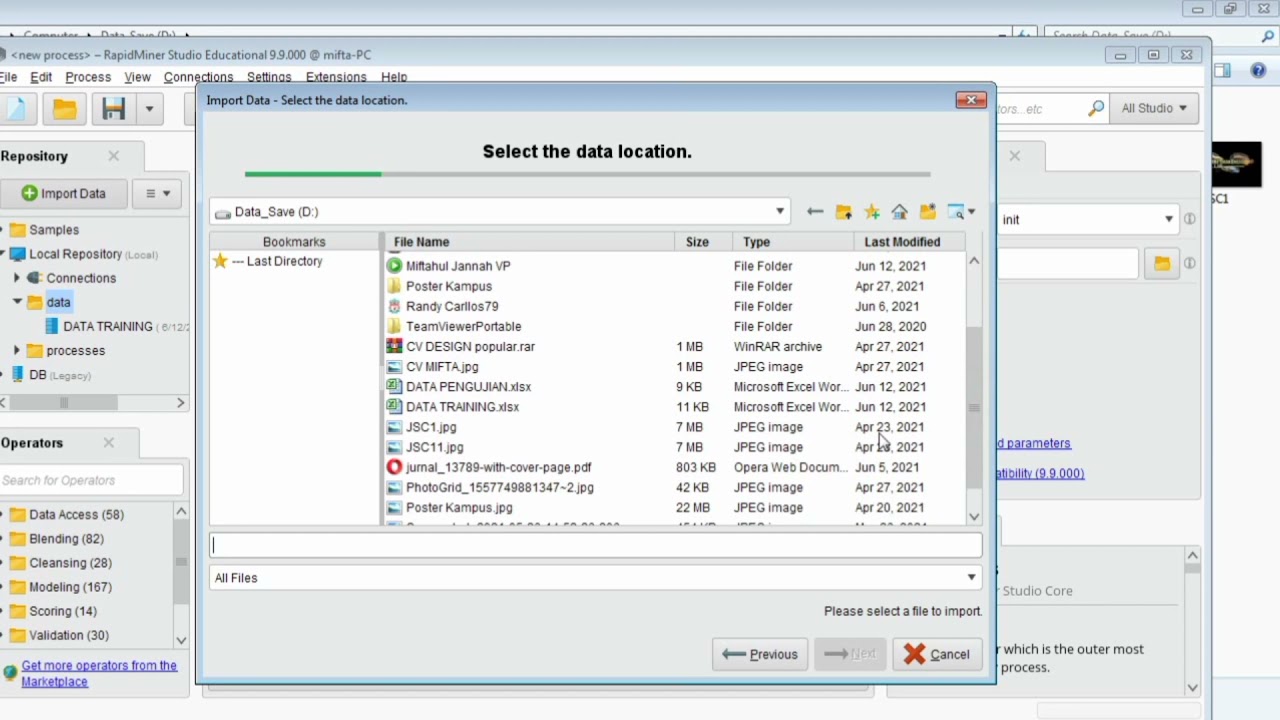Click the Cancel button in the dialog
This screenshot has width=1280, height=720.
tap(937, 655)
